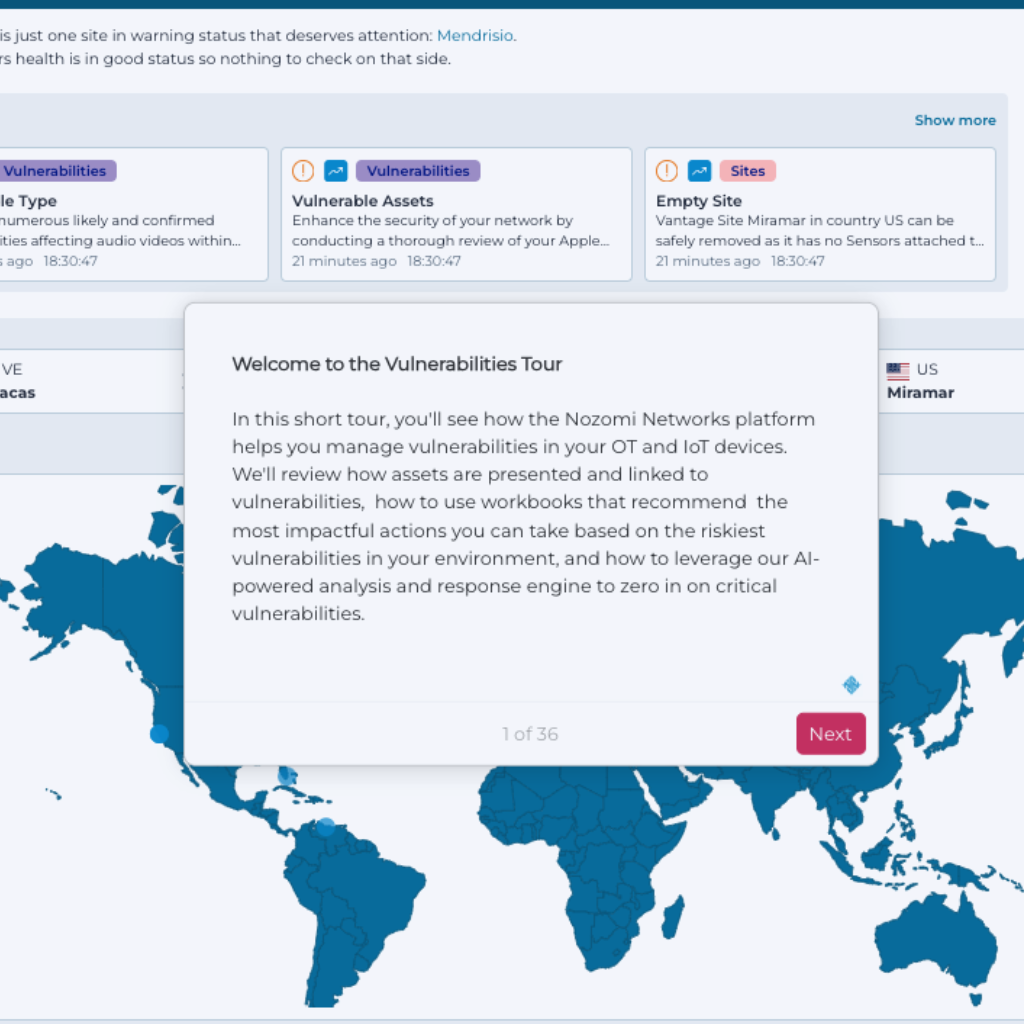Click the Vulnerabilities tag on the leftmost card

point(55,171)
